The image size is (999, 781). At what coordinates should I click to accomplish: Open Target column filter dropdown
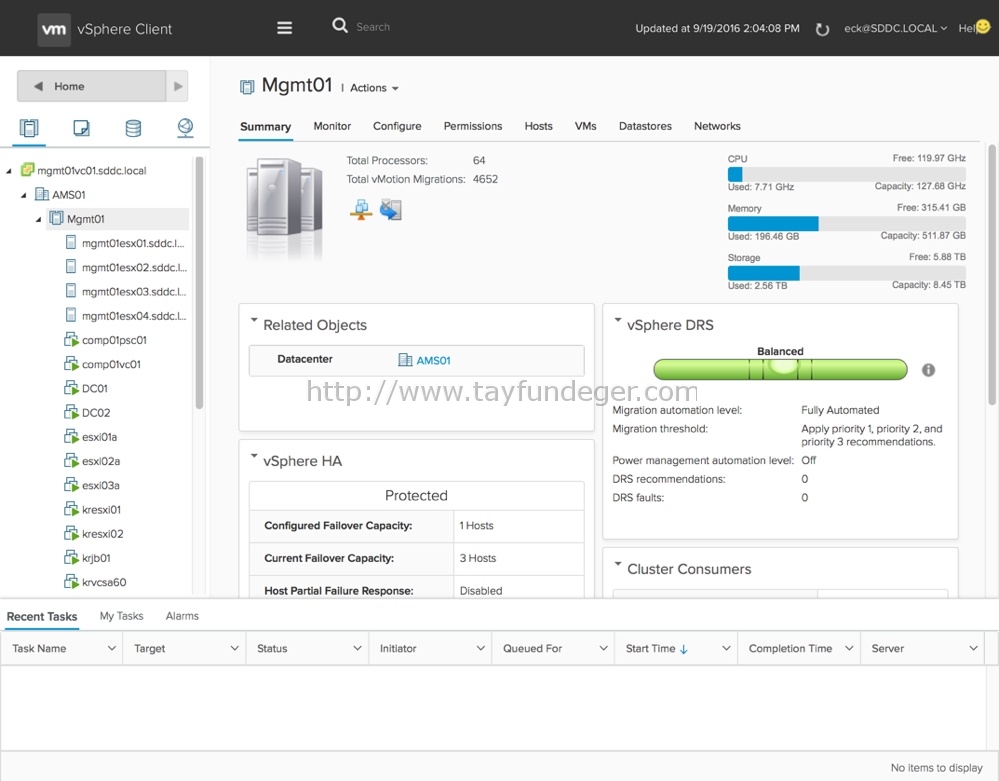pyautogui.click(x=234, y=648)
